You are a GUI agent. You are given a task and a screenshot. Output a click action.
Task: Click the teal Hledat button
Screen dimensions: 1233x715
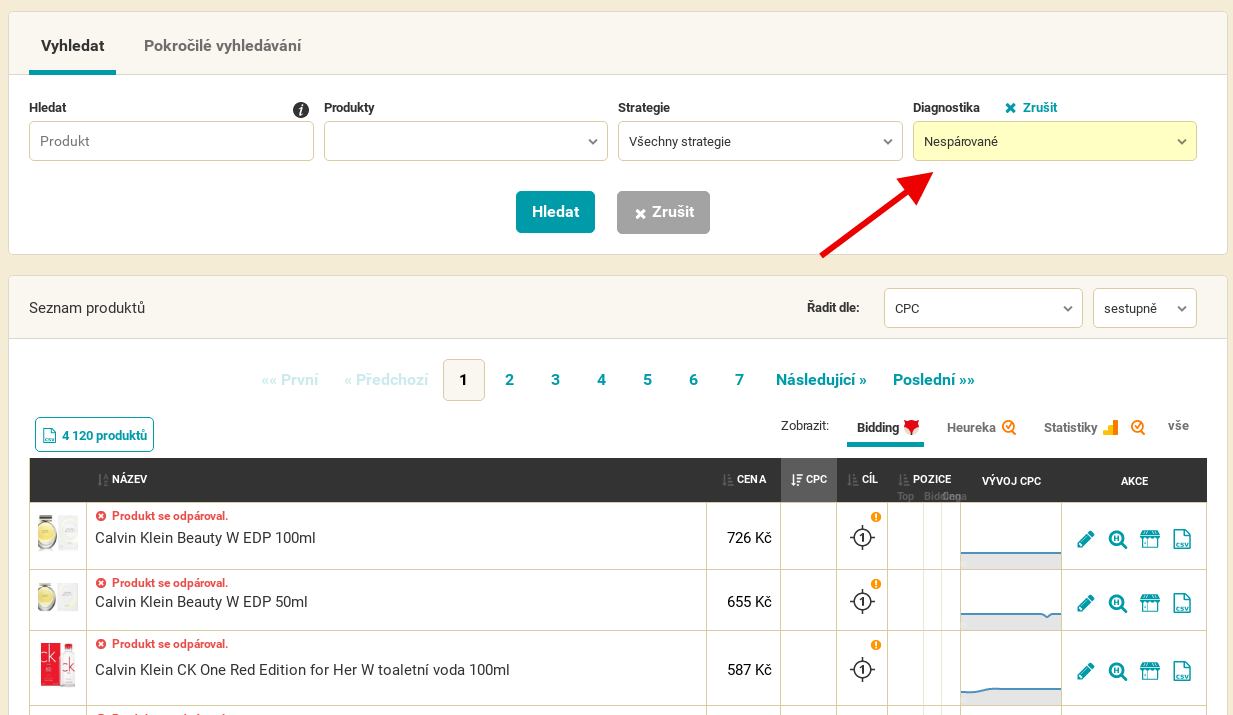(555, 212)
